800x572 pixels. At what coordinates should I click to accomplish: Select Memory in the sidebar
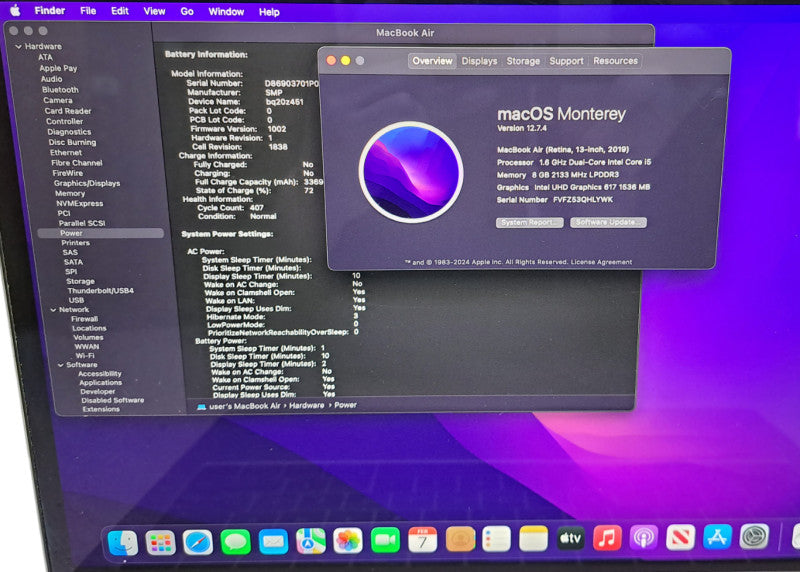70,193
